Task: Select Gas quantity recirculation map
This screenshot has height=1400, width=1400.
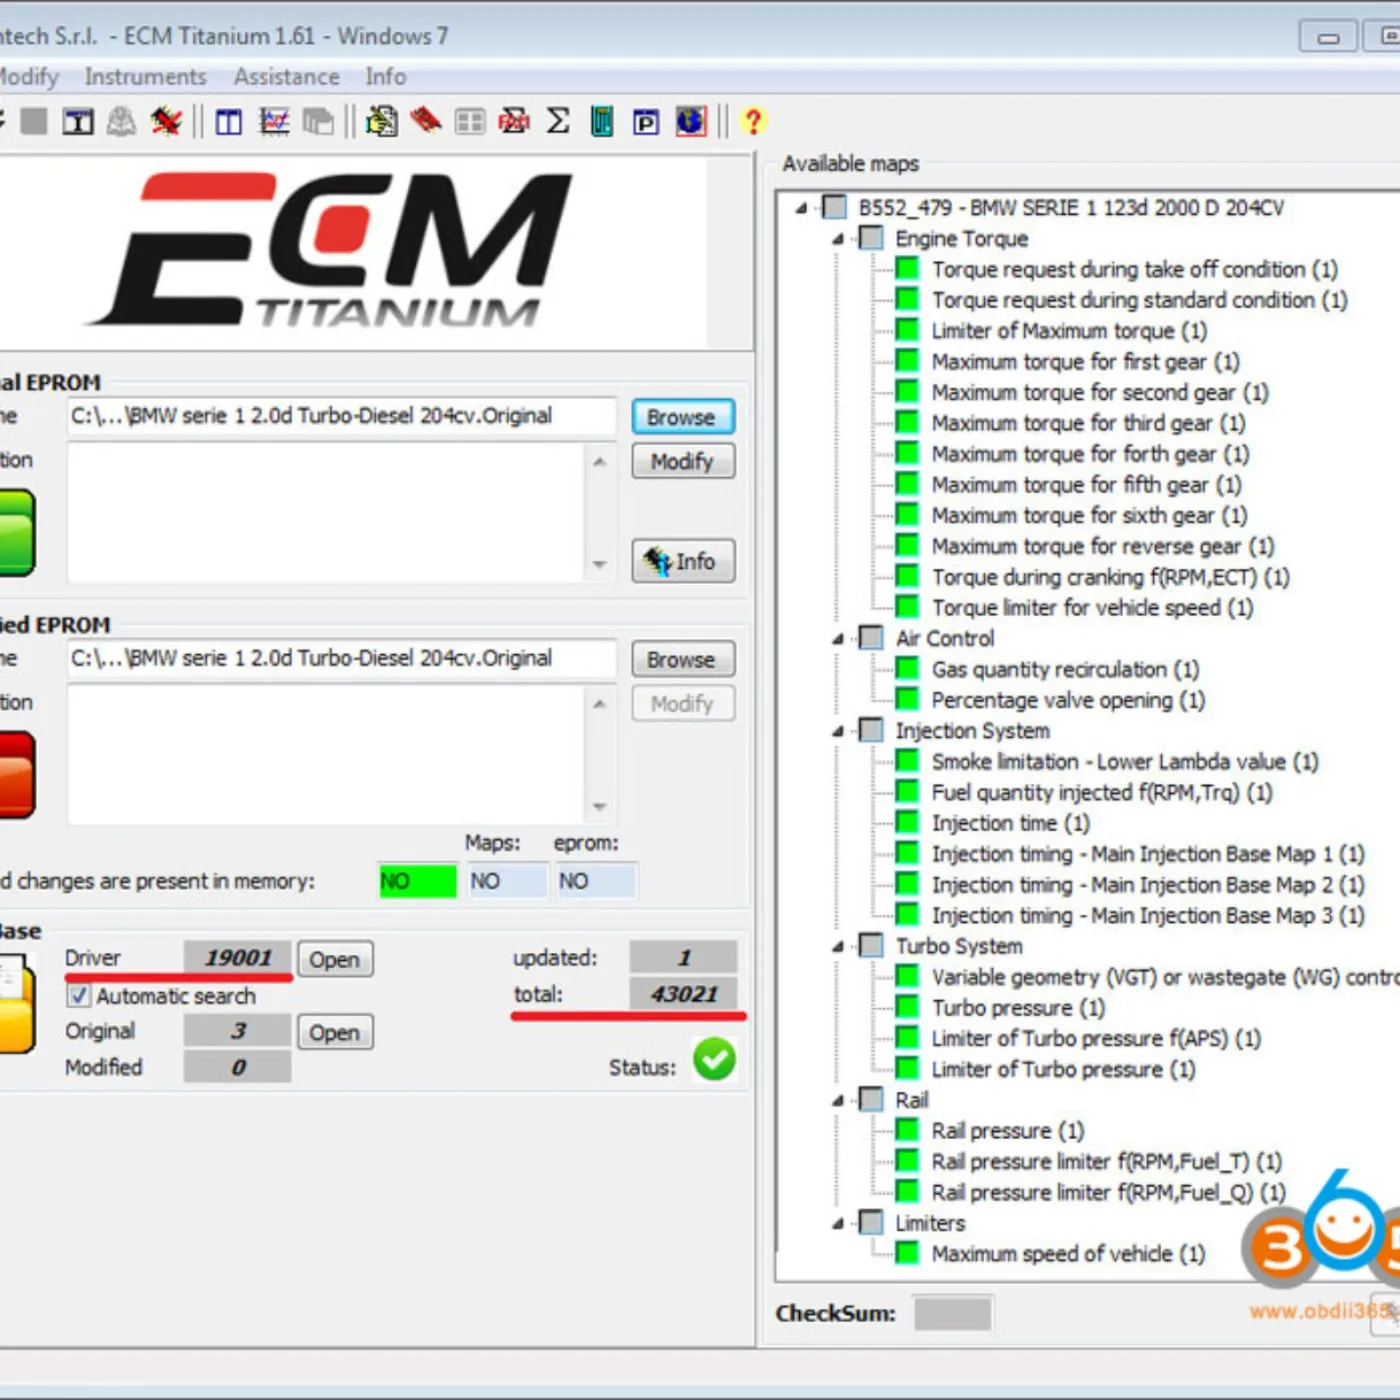Action: pyautogui.click(x=1066, y=669)
